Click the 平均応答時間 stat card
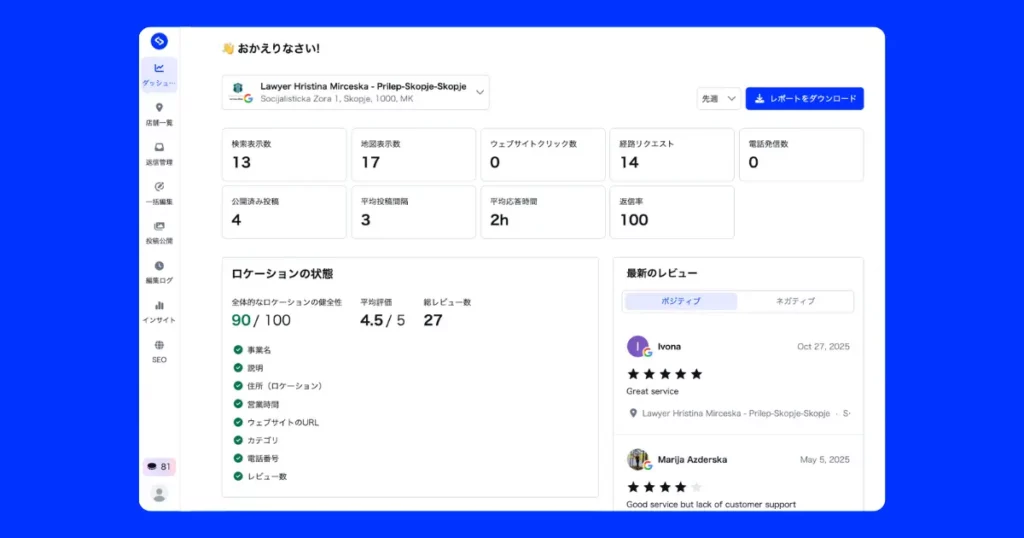Image resolution: width=1024 pixels, height=538 pixels. point(543,212)
